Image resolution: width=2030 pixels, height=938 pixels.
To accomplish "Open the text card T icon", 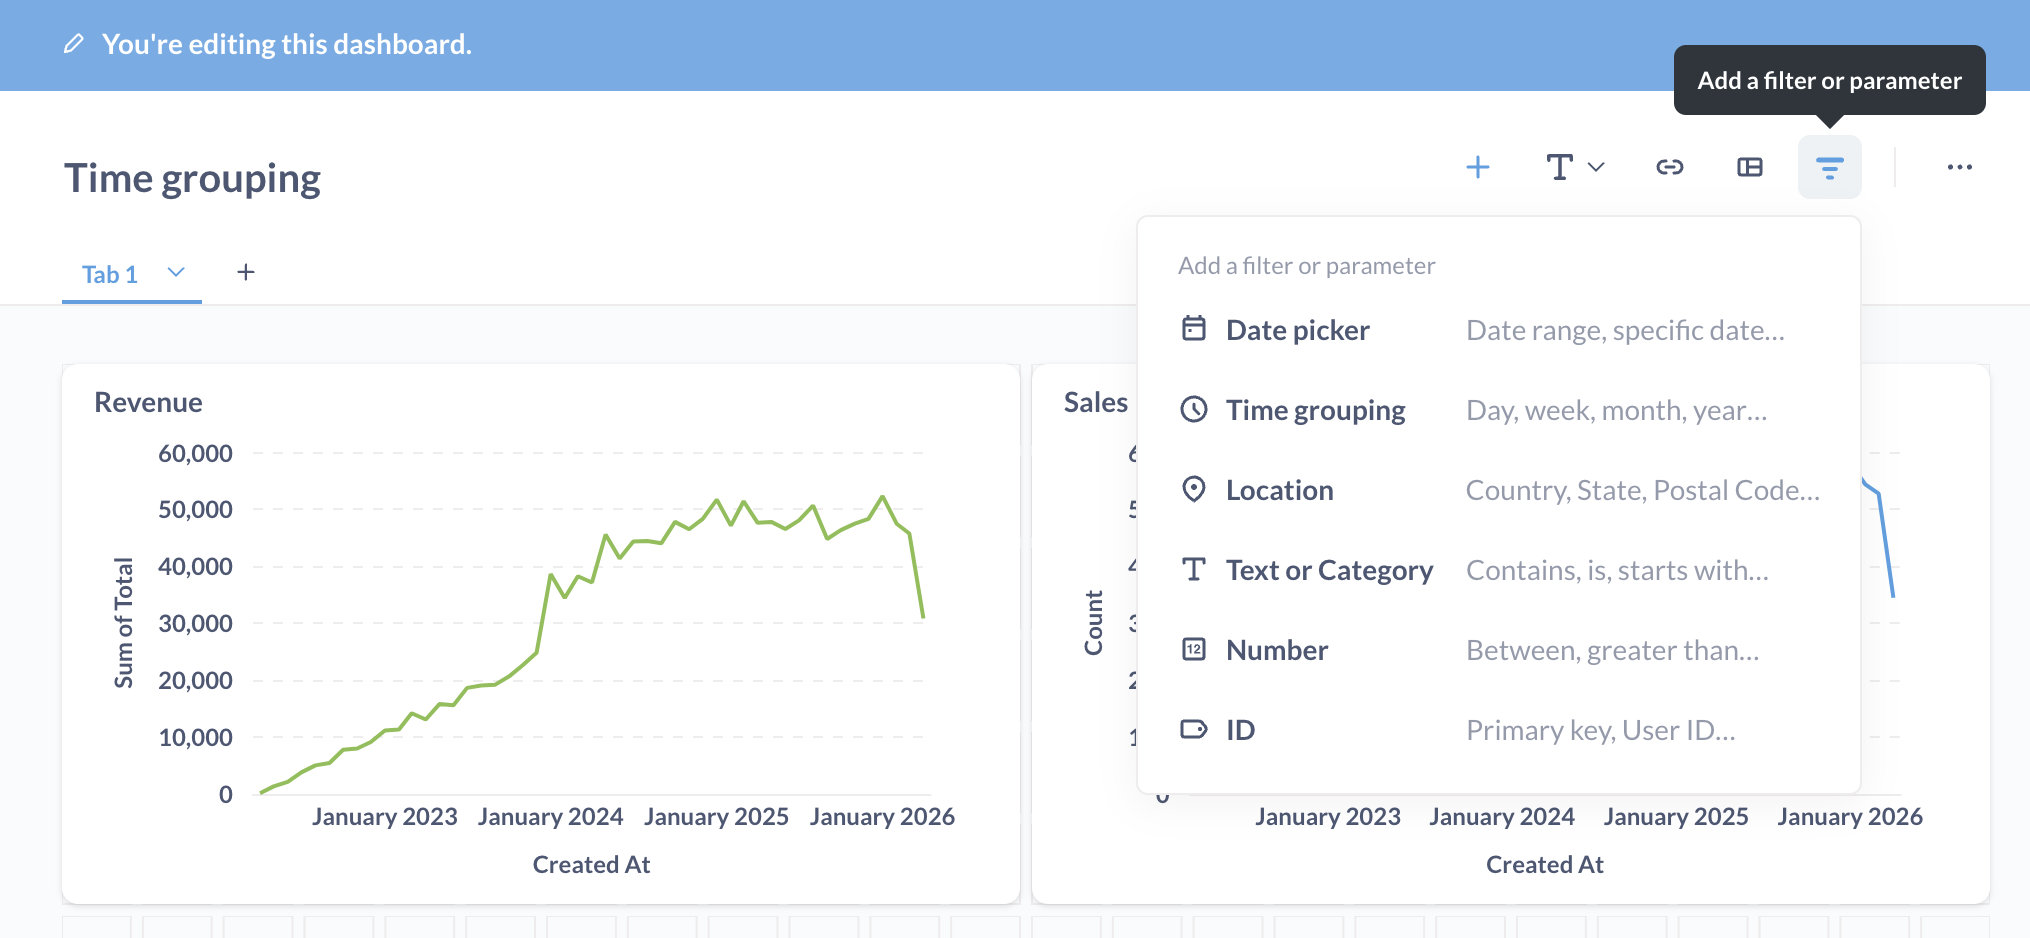I will [1559, 167].
